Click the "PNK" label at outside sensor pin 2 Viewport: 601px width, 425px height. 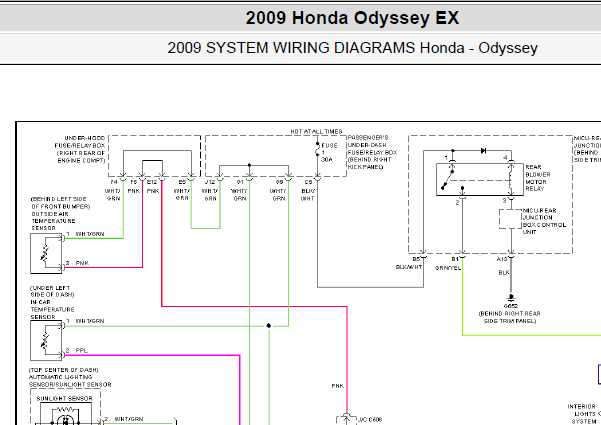tap(82, 263)
